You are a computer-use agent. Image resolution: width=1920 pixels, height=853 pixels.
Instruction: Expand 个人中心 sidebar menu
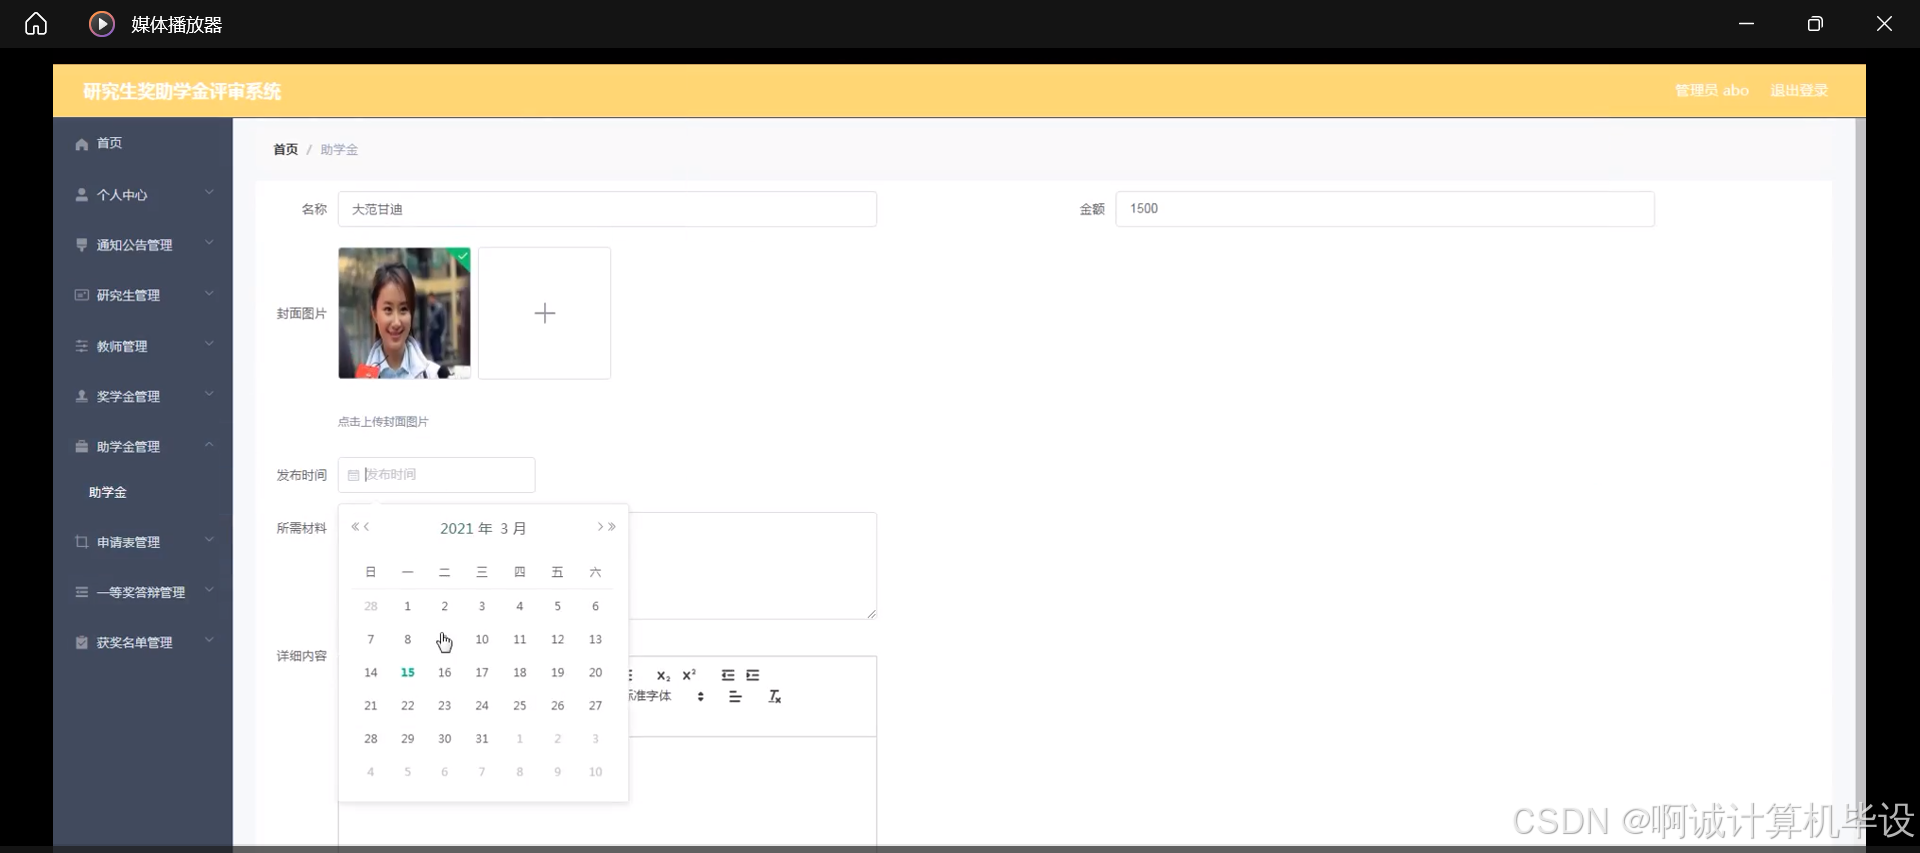143,195
